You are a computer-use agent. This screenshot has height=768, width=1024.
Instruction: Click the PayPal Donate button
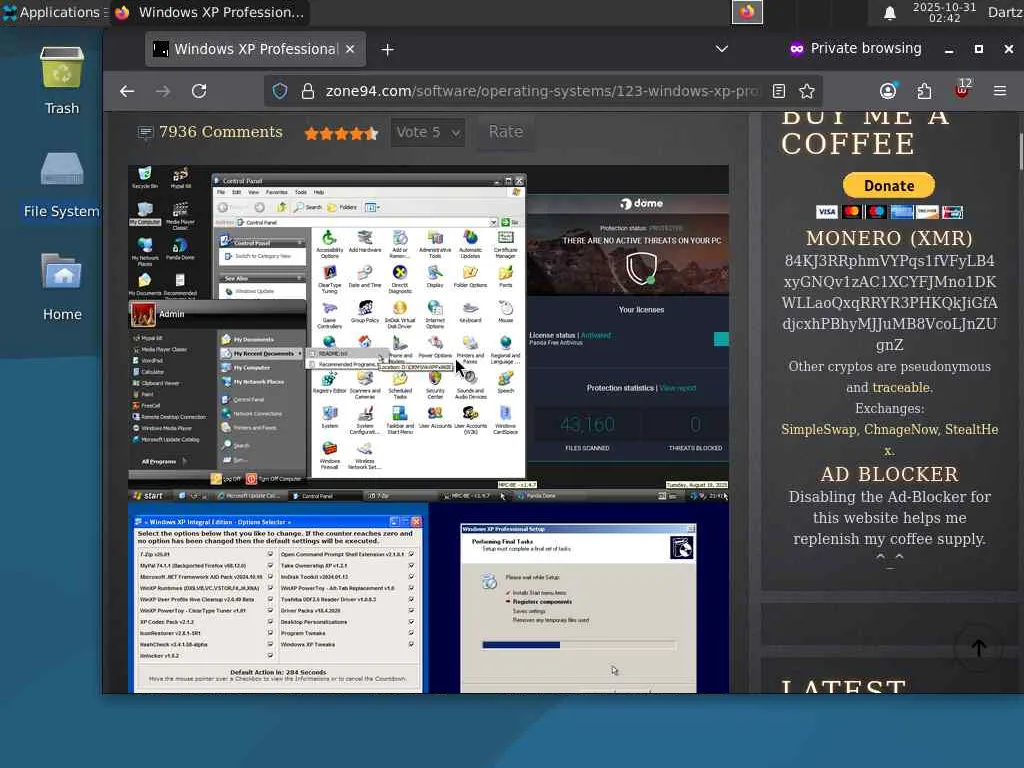tap(889, 185)
